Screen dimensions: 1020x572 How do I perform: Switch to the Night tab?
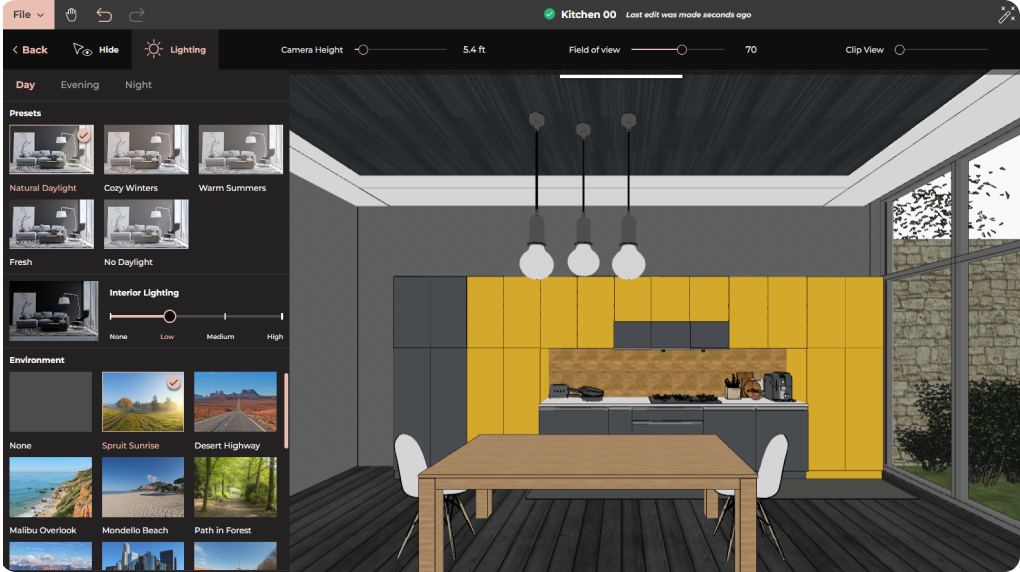point(138,85)
